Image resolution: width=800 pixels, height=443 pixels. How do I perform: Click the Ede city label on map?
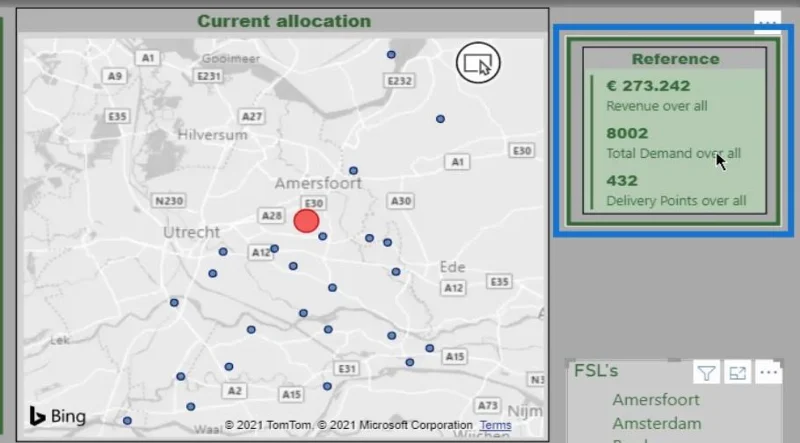452,267
